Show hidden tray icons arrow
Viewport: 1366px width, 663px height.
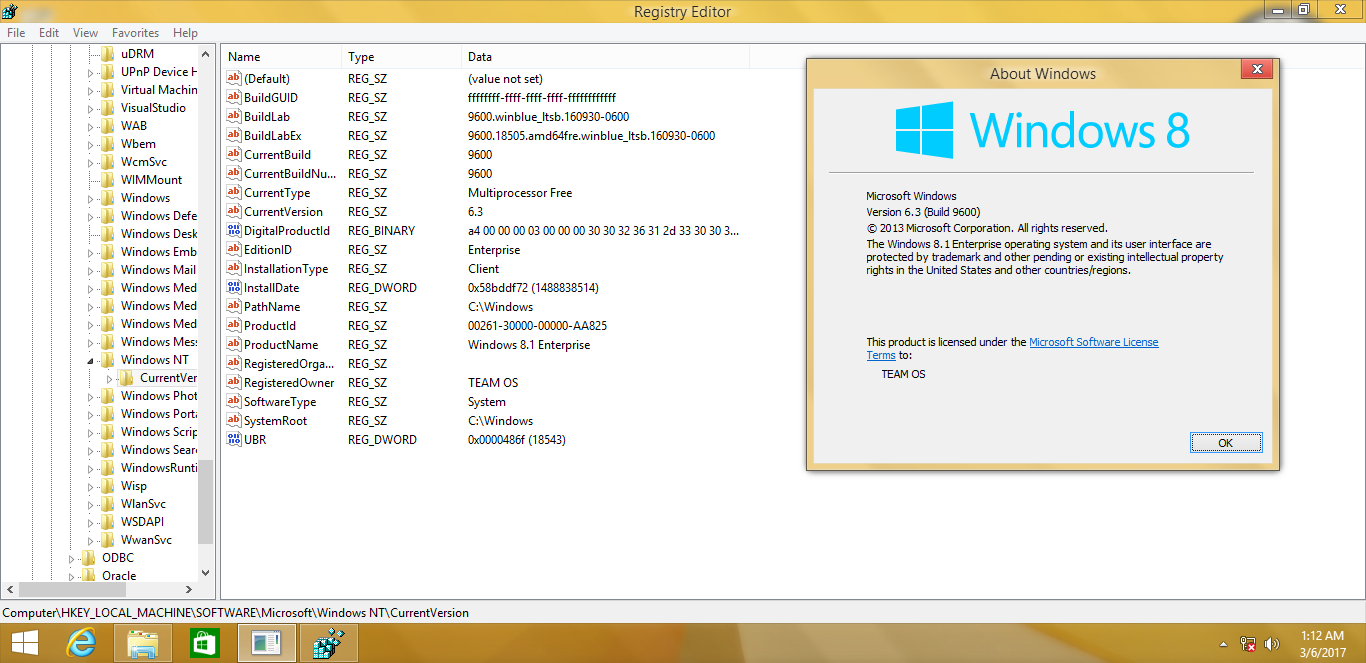[x=1224, y=645]
